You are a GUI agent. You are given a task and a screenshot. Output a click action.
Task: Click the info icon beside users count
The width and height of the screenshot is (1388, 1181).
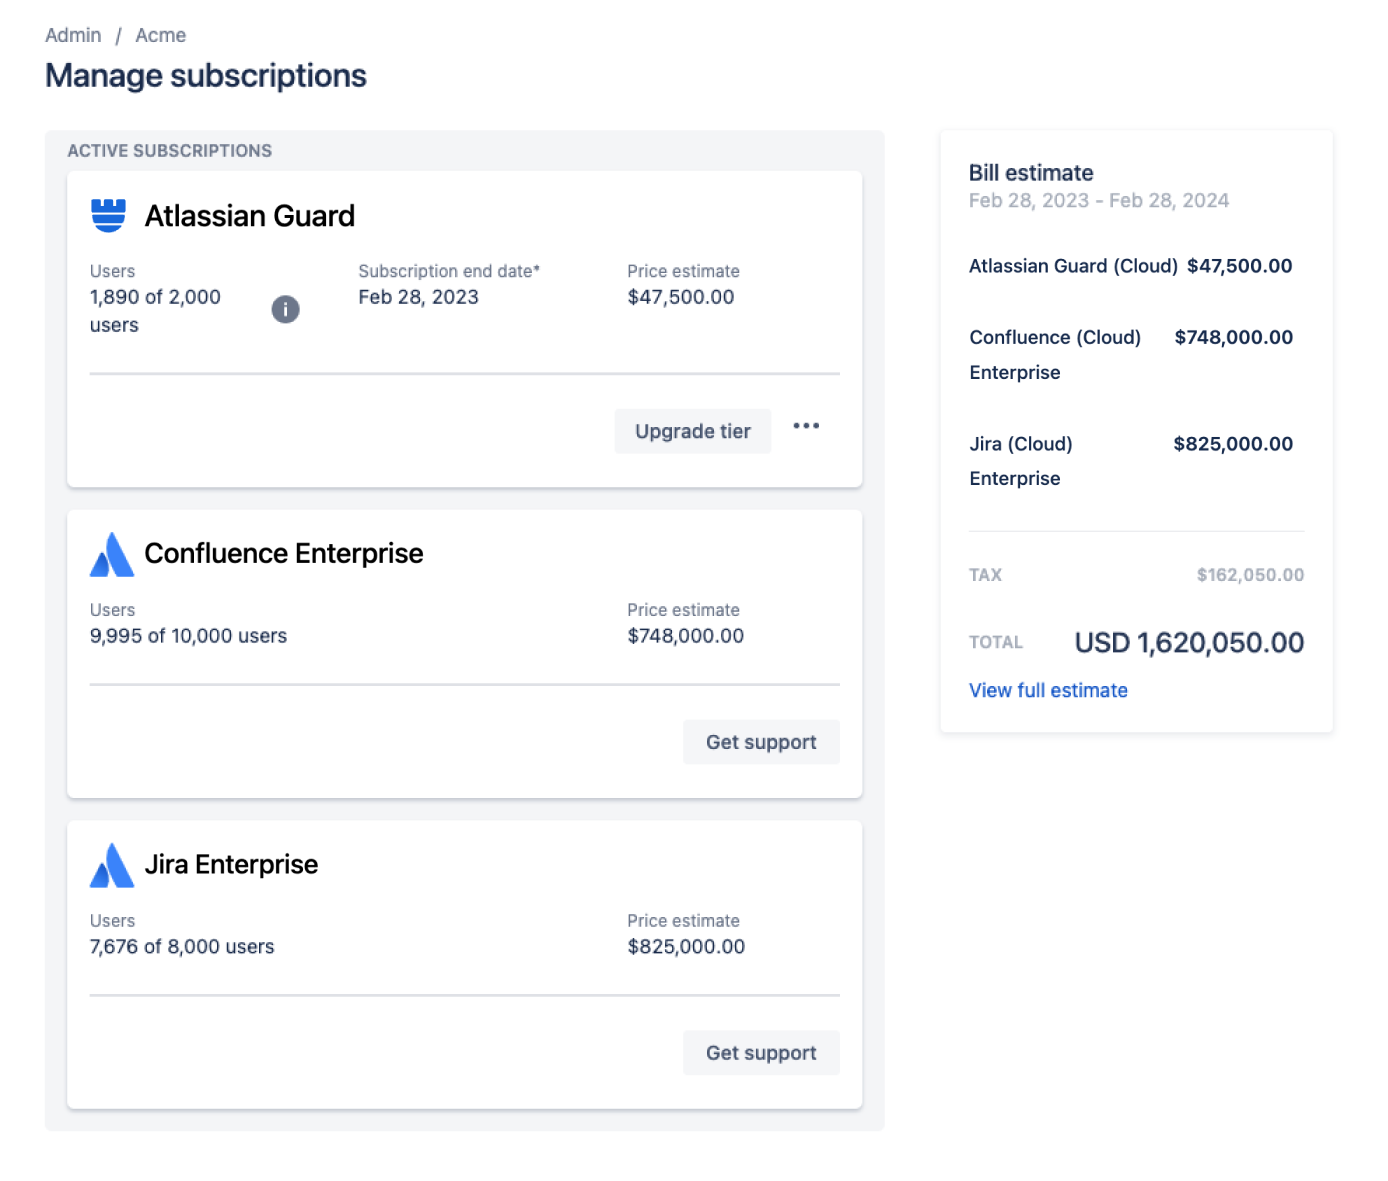point(285,309)
